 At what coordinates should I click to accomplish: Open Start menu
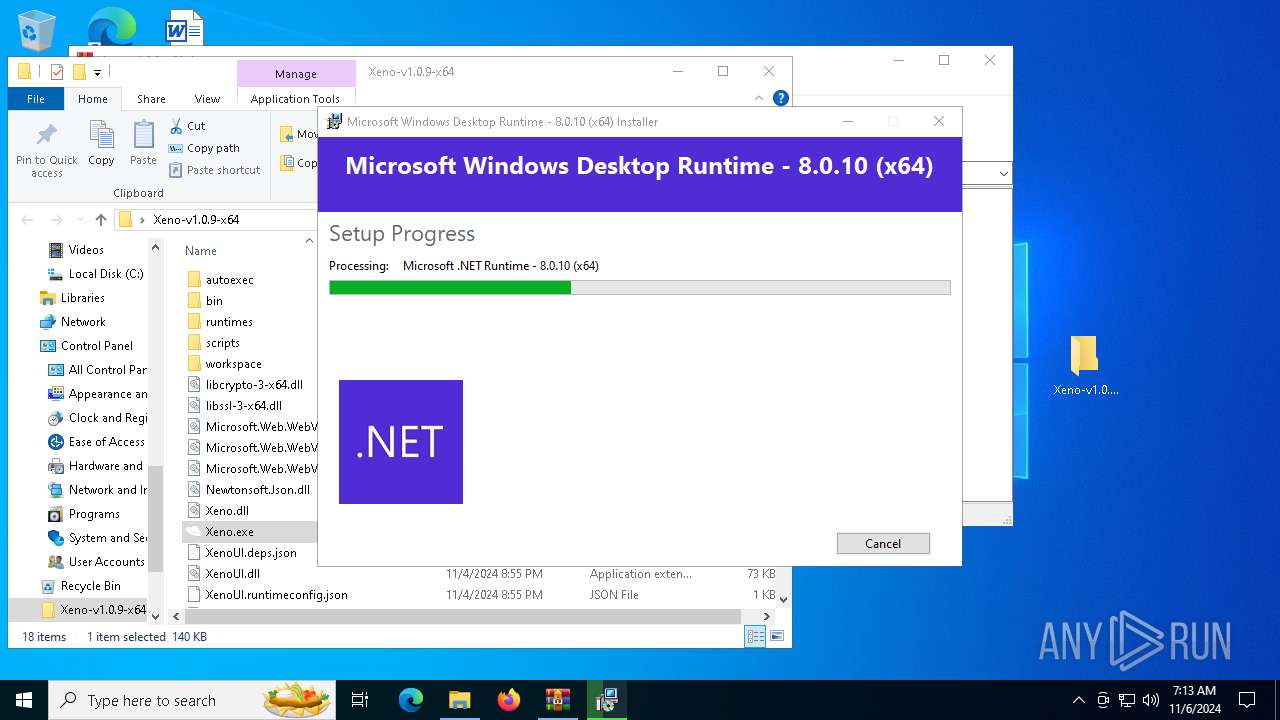coord(24,700)
